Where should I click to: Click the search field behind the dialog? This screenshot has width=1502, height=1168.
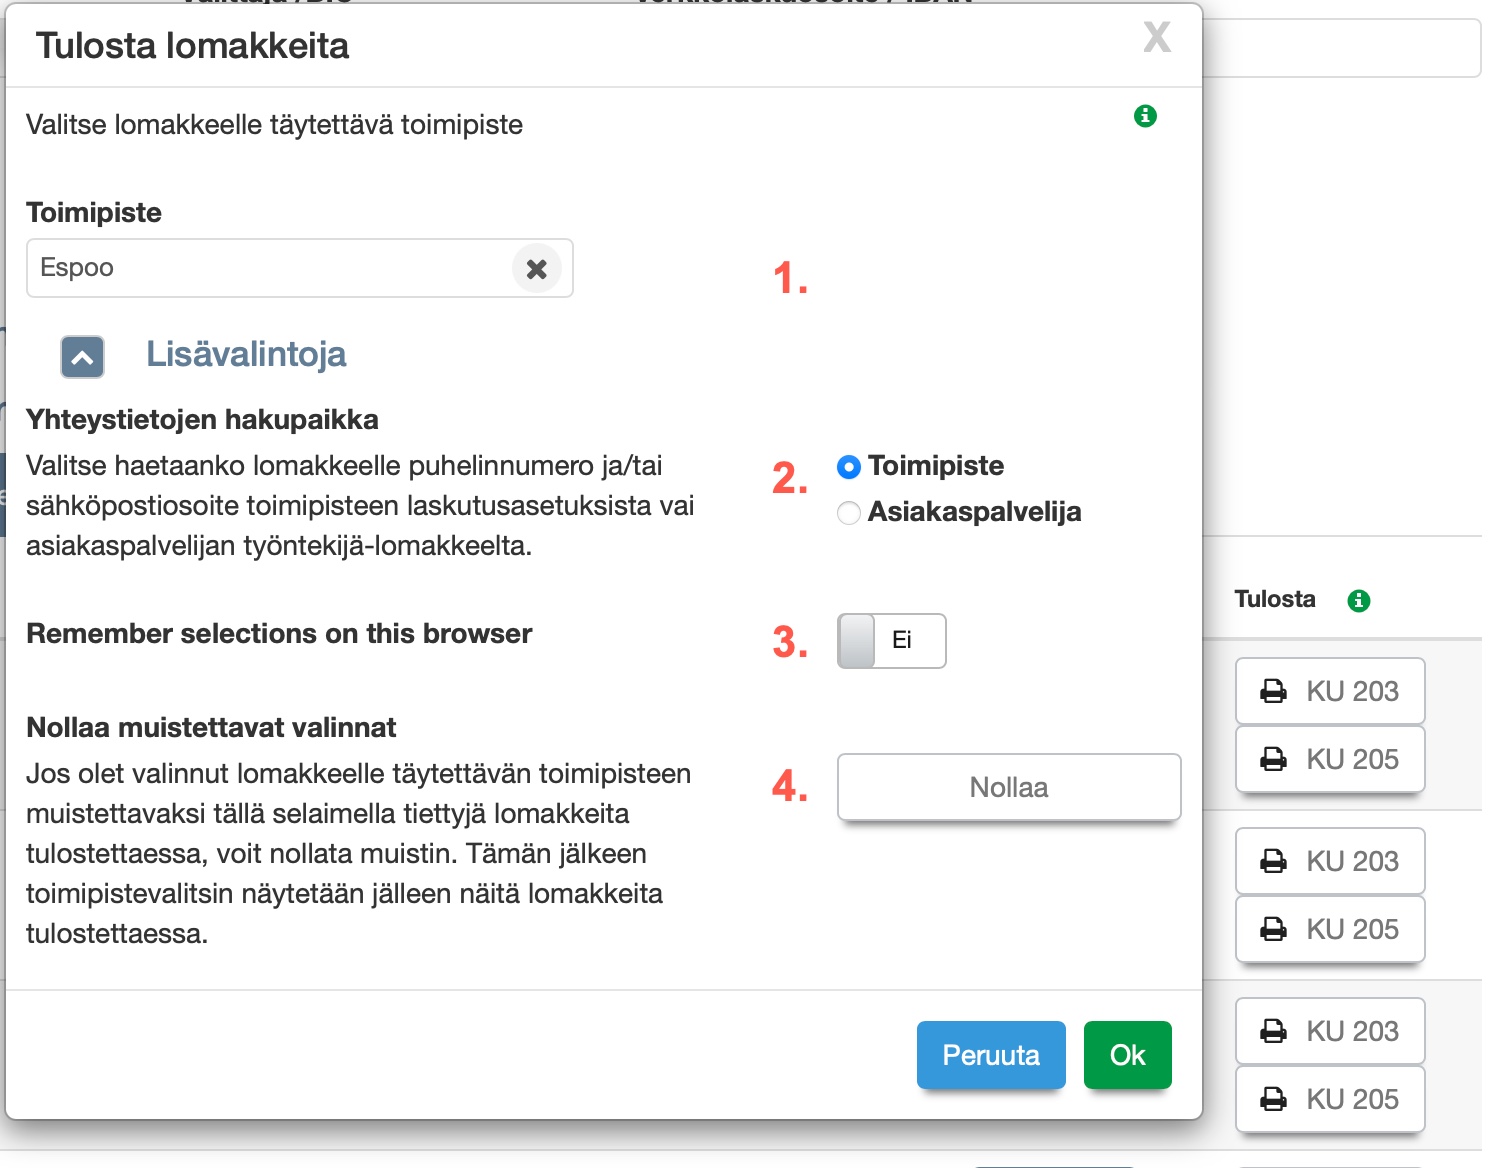coord(1340,48)
